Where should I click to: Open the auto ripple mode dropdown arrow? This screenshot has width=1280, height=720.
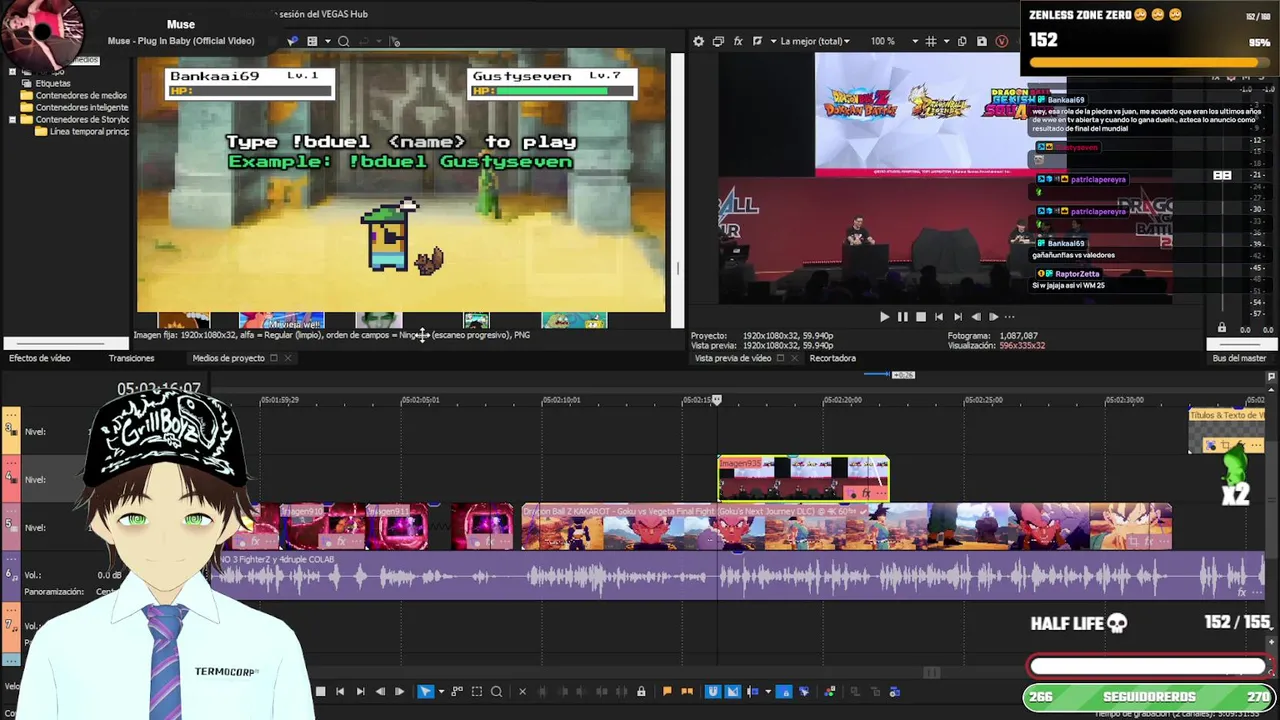pos(768,691)
